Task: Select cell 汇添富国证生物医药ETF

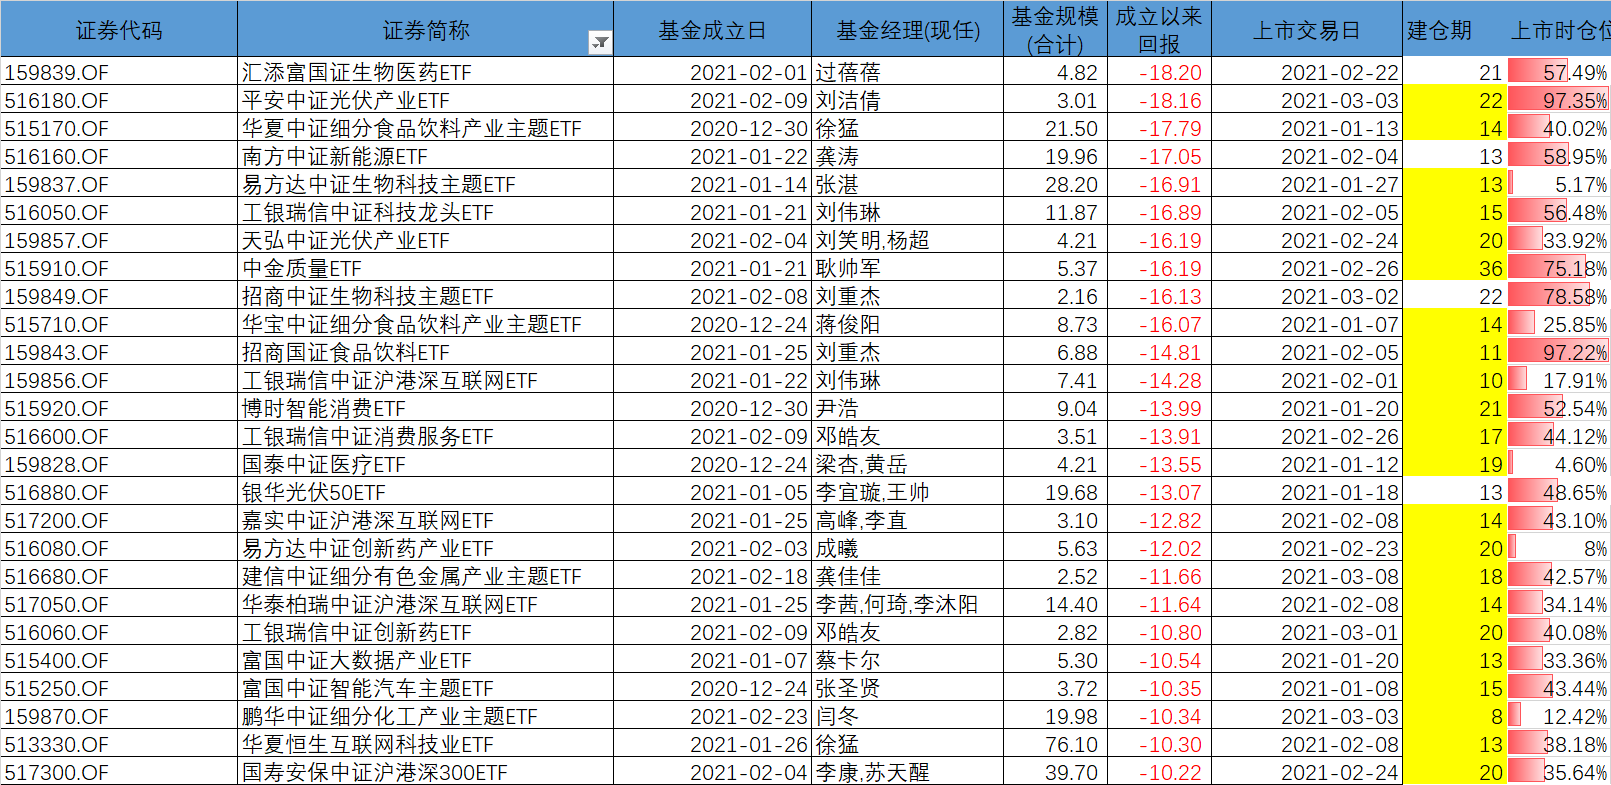Action: 425,72
